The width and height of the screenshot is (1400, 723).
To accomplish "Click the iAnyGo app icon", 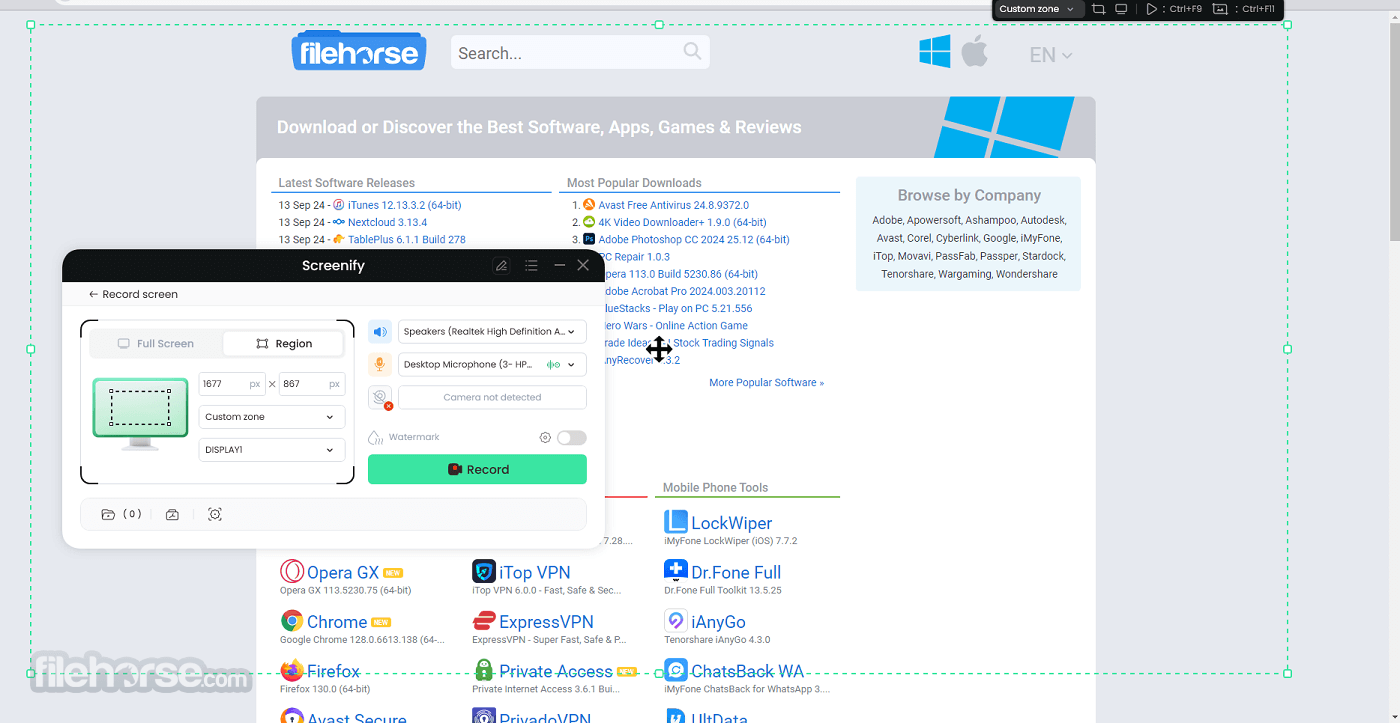I will pyautogui.click(x=676, y=621).
